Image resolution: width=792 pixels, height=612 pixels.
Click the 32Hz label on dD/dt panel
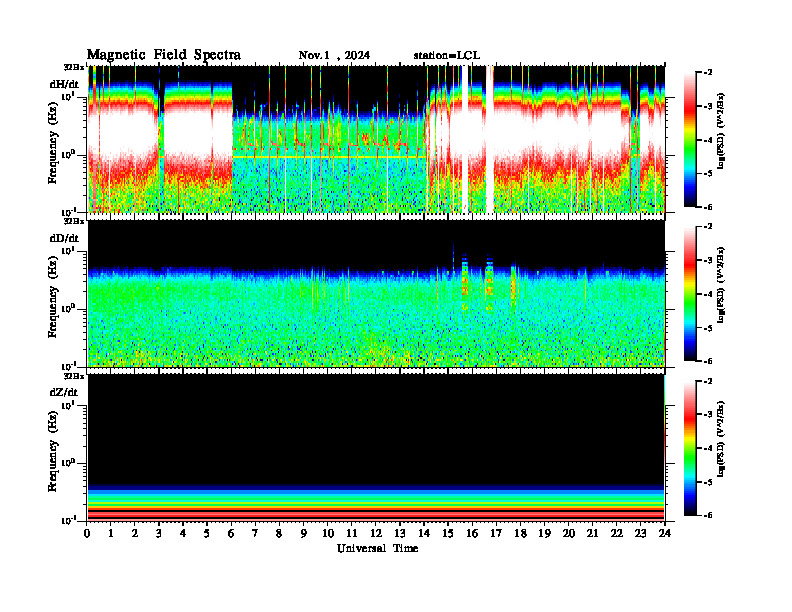[x=74, y=221]
